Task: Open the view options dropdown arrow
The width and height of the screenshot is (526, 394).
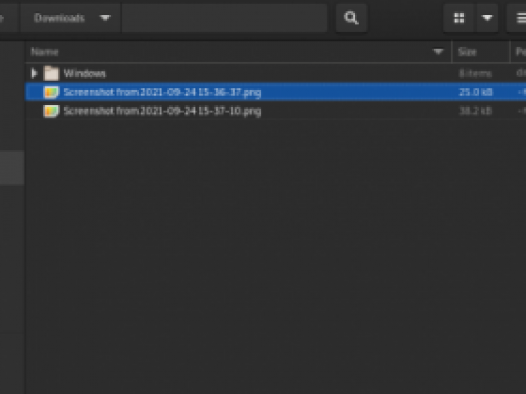Action: [487, 18]
